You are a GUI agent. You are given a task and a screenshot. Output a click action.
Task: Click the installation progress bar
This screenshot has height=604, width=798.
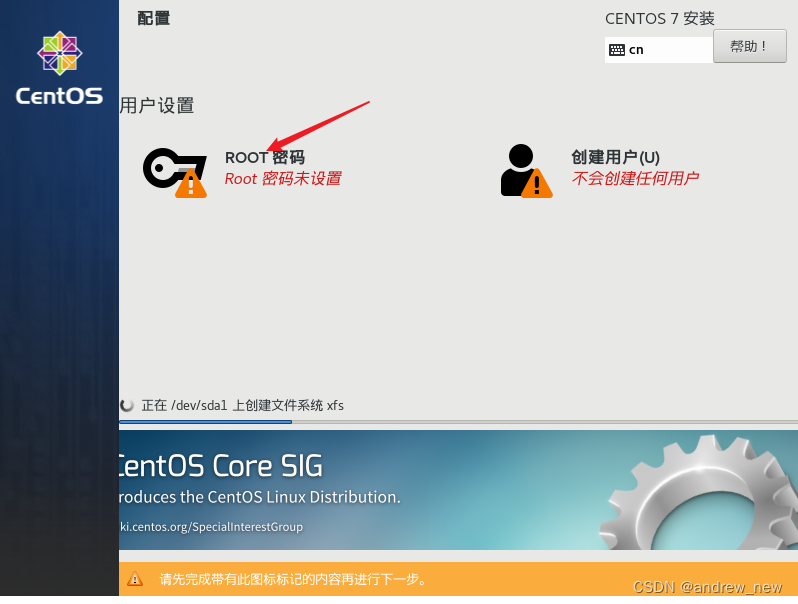point(458,422)
